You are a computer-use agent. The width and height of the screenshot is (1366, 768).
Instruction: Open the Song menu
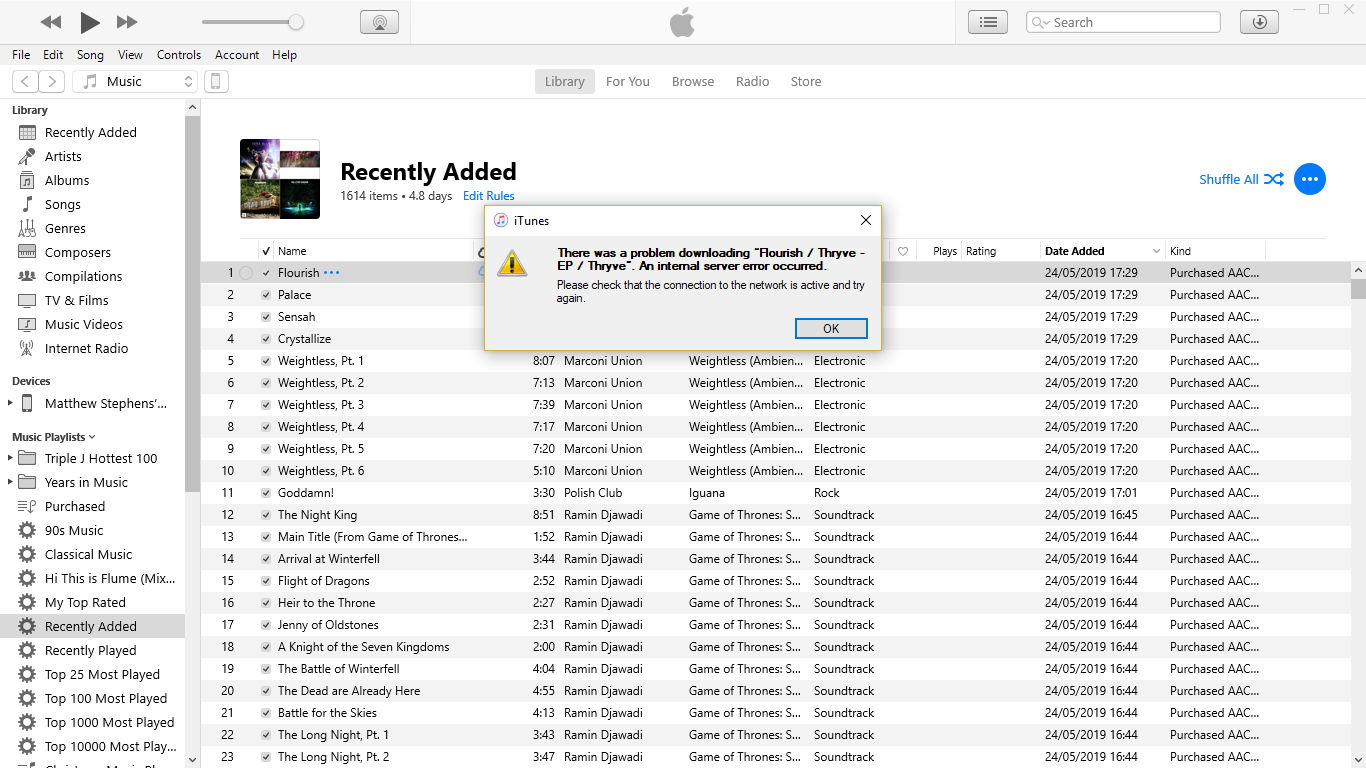point(90,55)
